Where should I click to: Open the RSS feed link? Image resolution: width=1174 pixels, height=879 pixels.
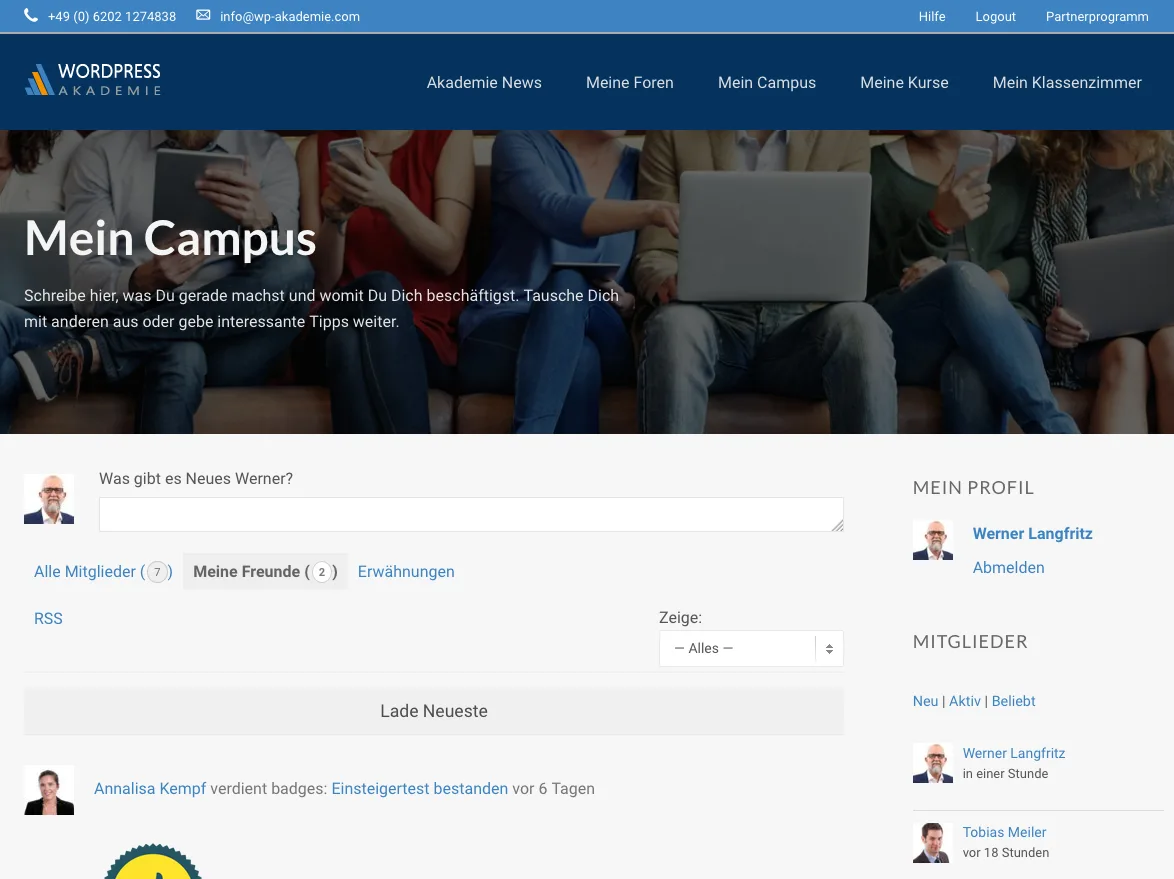pyautogui.click(x=48, y=618)
